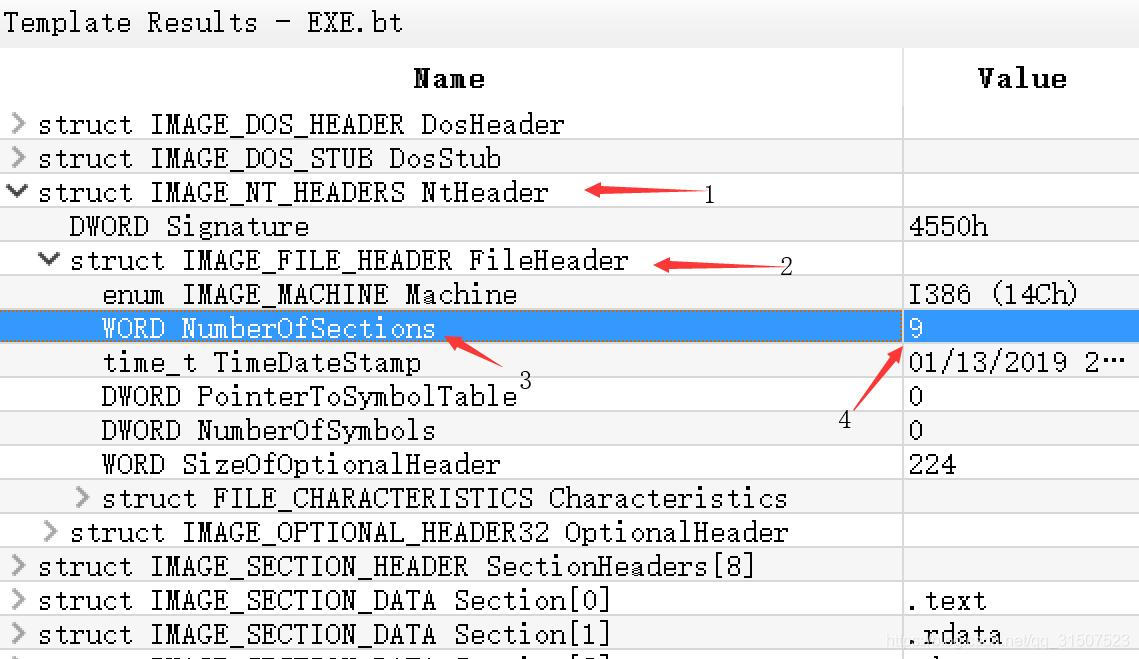Click the Section[0] value .text
1139x659 pixels.
[x=947, y=601]
